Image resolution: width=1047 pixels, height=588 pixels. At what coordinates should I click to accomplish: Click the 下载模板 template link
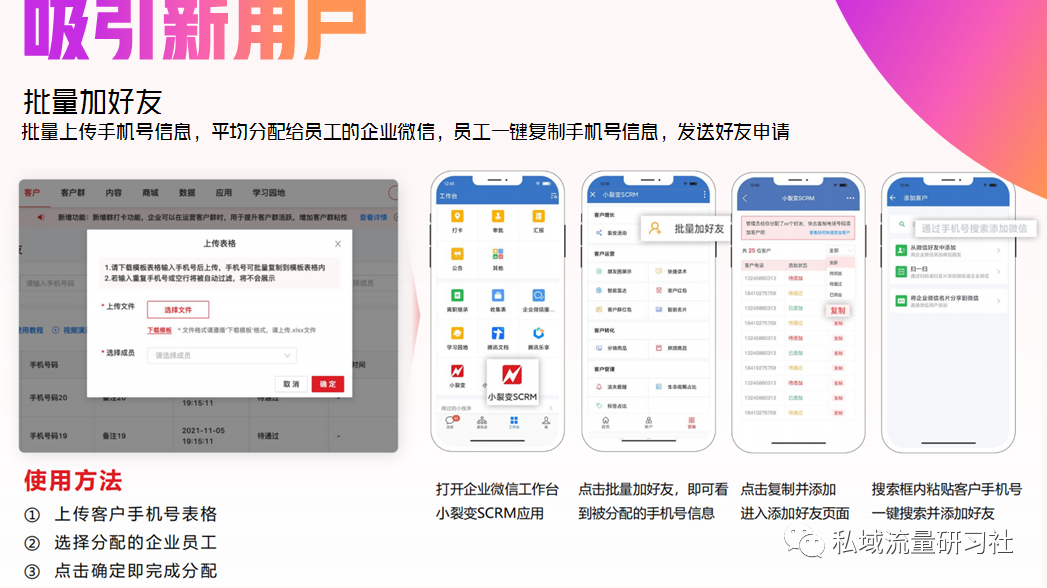pyautogui.click(x=159, y=330)
